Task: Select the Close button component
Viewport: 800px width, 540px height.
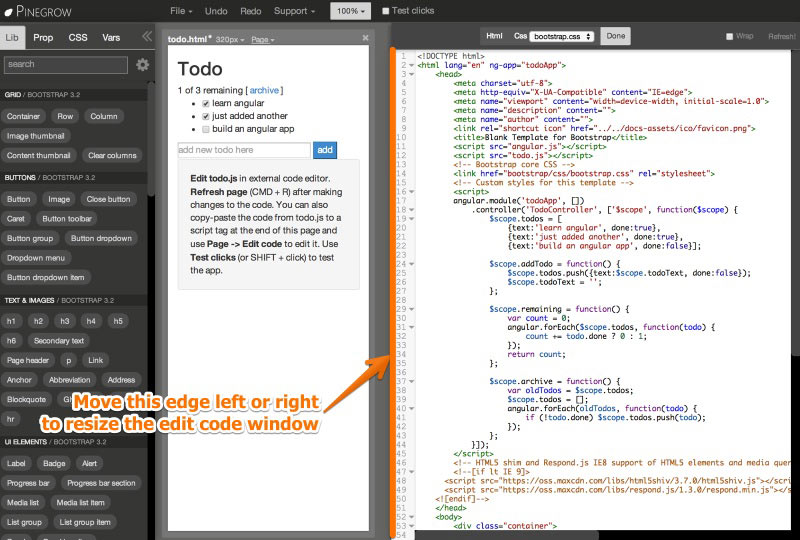Action: tap(108, 199)
